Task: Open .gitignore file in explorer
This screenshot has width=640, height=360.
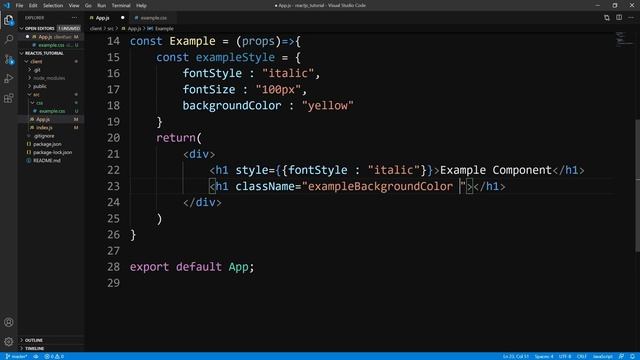Action: [x=51, y=136]
